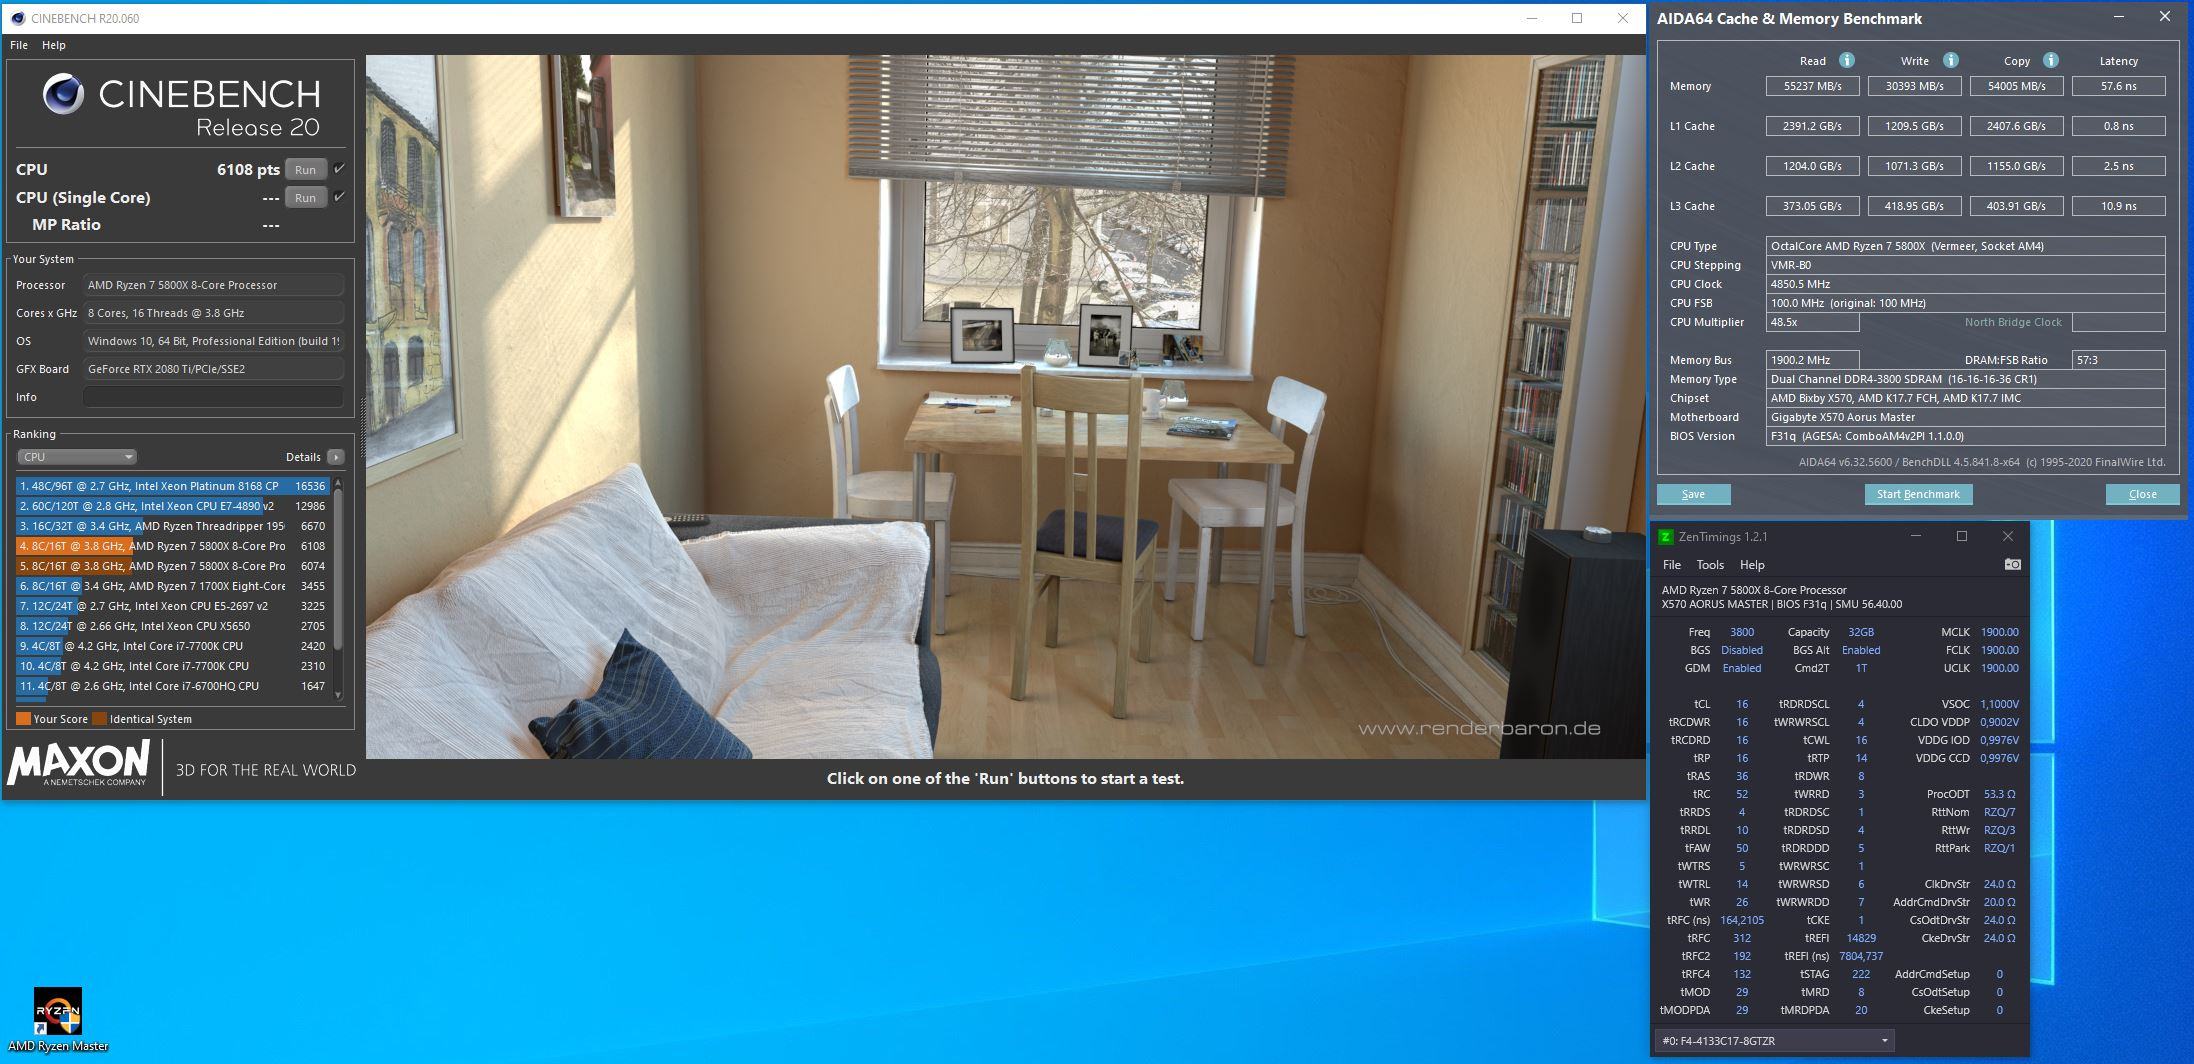Expand the ranking Details arrow
The image size is (2194, 1064).
point(336,457)
